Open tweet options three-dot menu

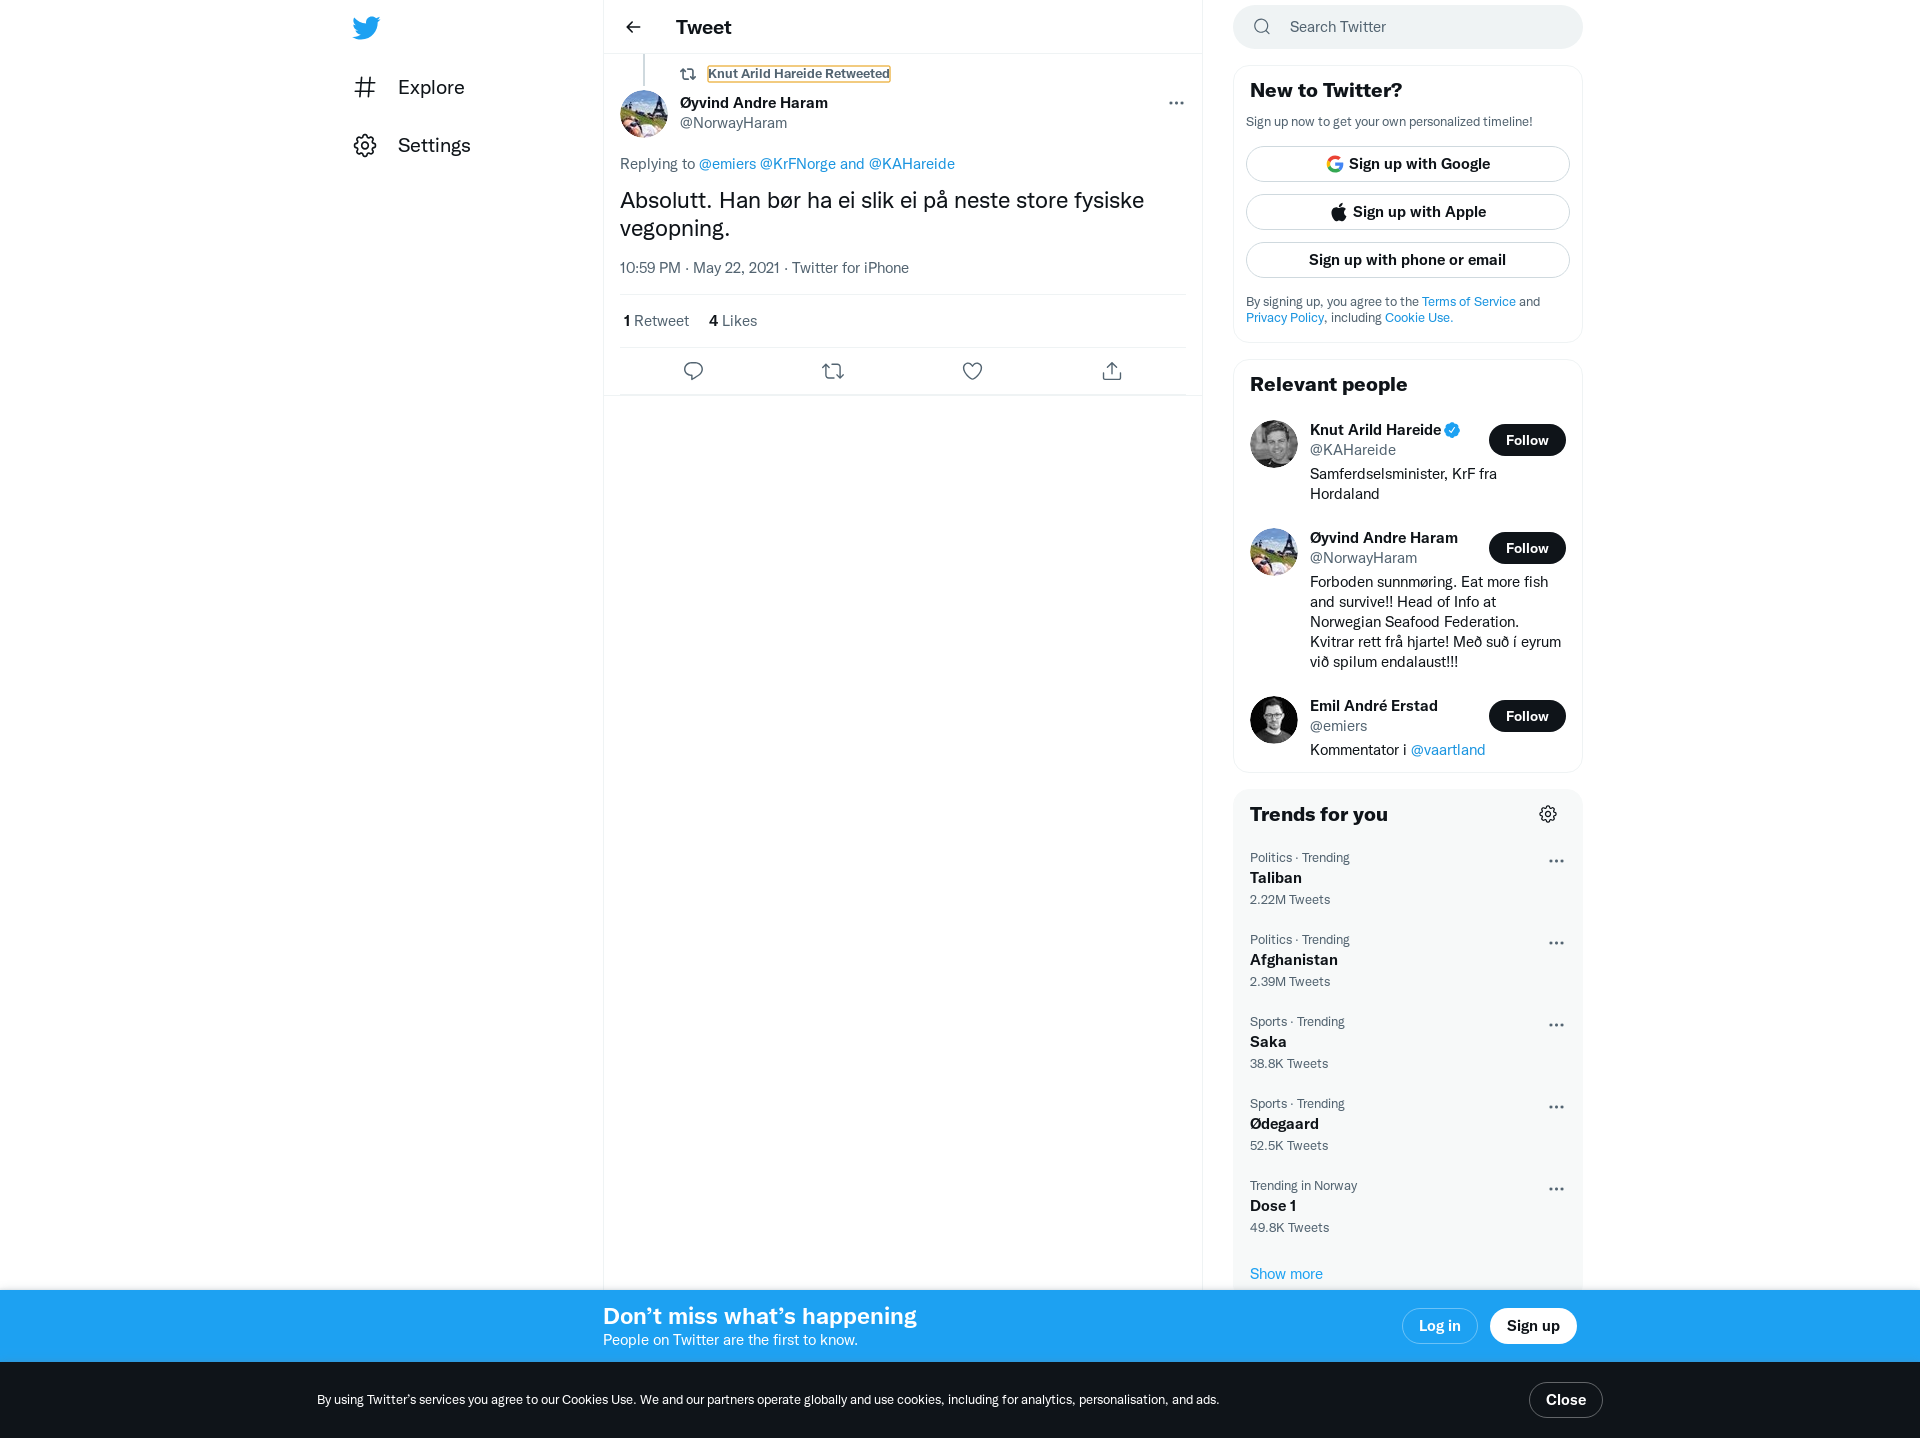tap(1176, 103)
